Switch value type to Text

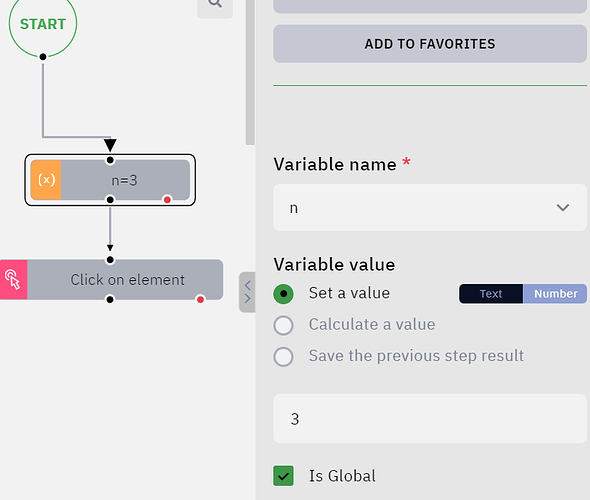click(491, 293)
